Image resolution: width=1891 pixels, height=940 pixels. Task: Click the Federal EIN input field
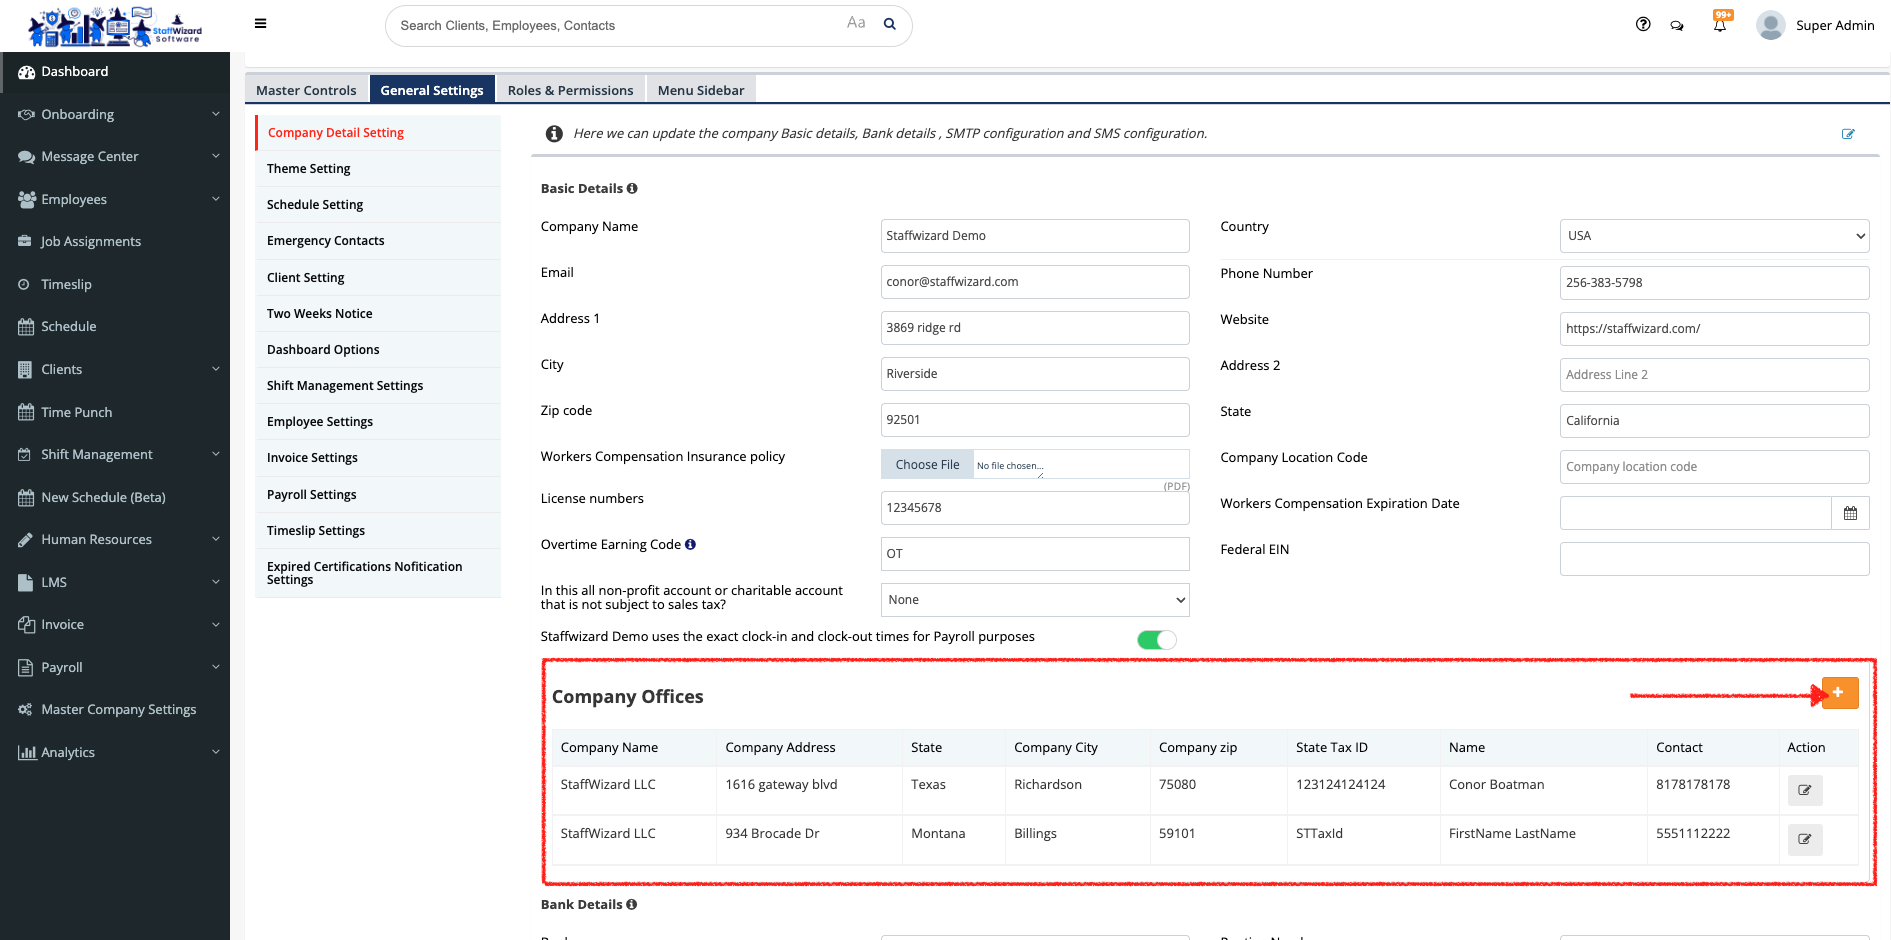tap(1714, 559)
